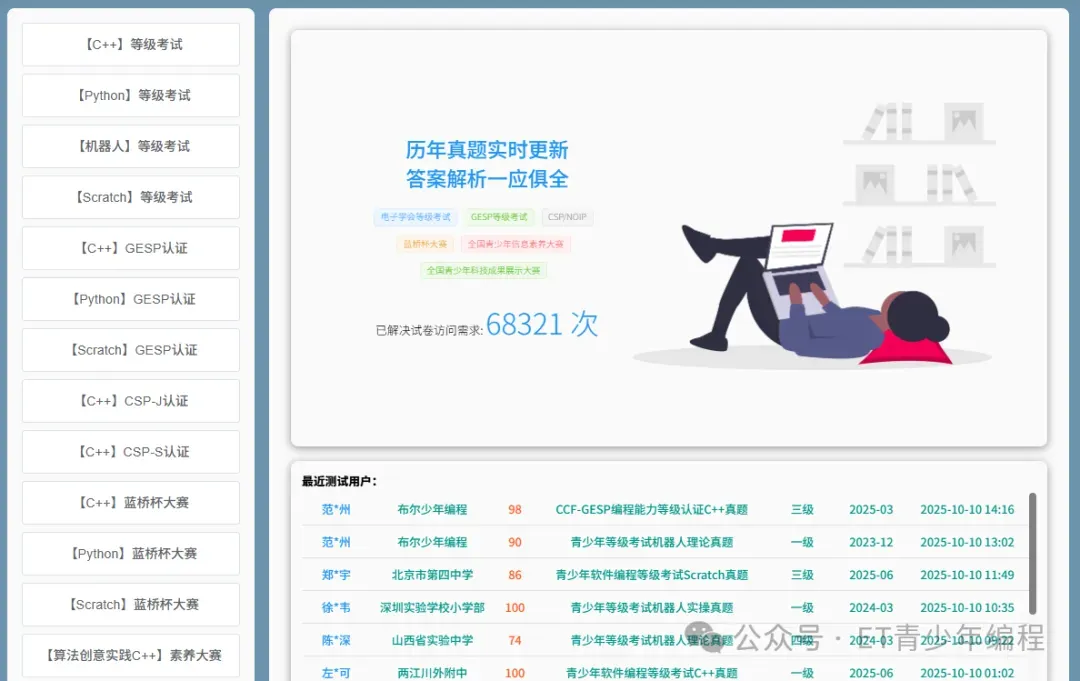Click 2025-06 in 郑*宇's row
1080x681 pixels.
click(871, 574)
